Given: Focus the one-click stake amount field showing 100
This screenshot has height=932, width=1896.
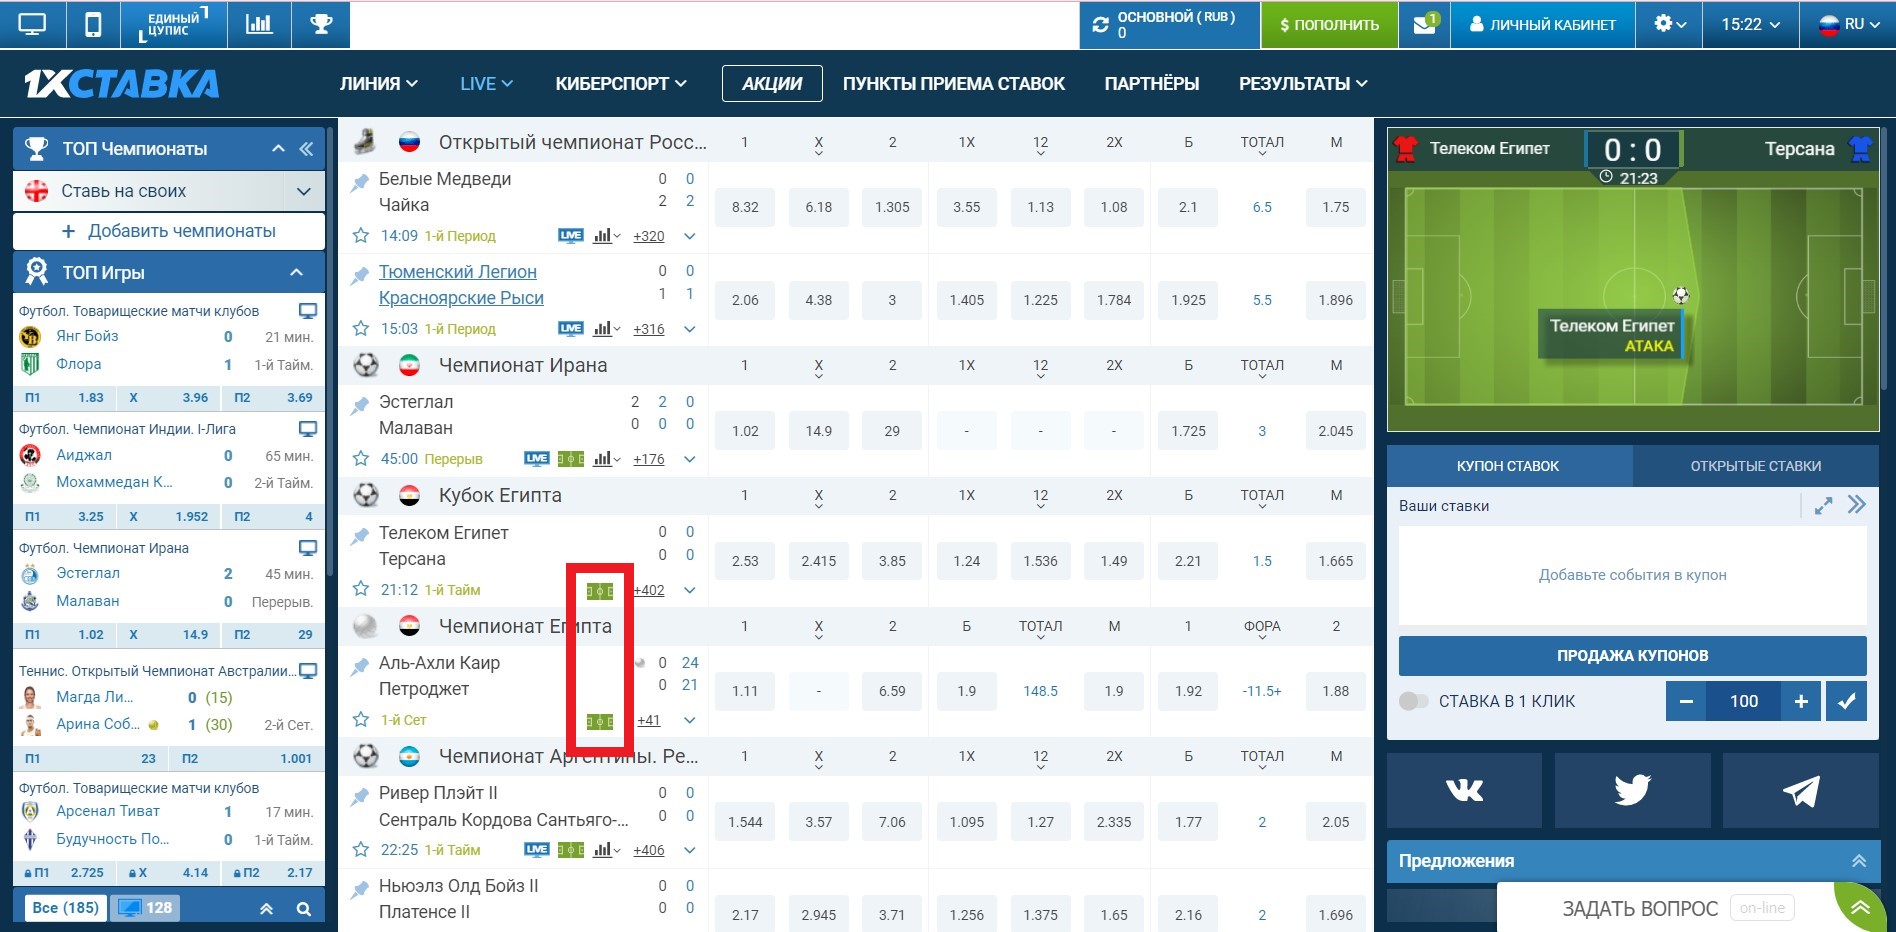Looking at the screenshot, I should 1744,701.
